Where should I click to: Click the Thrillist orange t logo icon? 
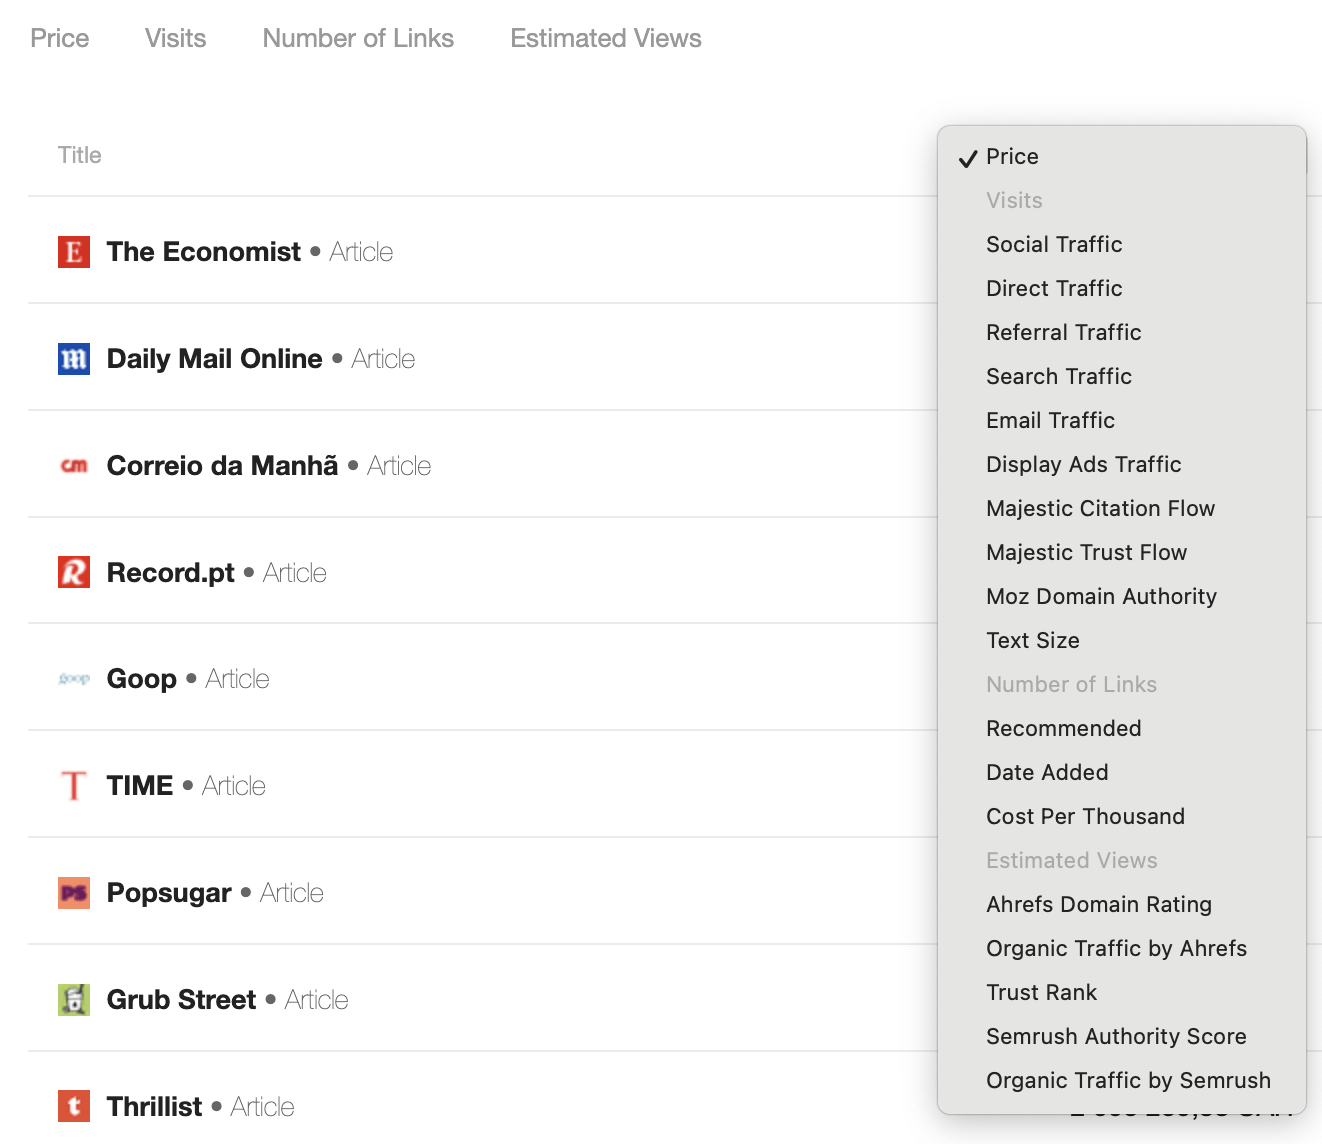[74, 1106]
